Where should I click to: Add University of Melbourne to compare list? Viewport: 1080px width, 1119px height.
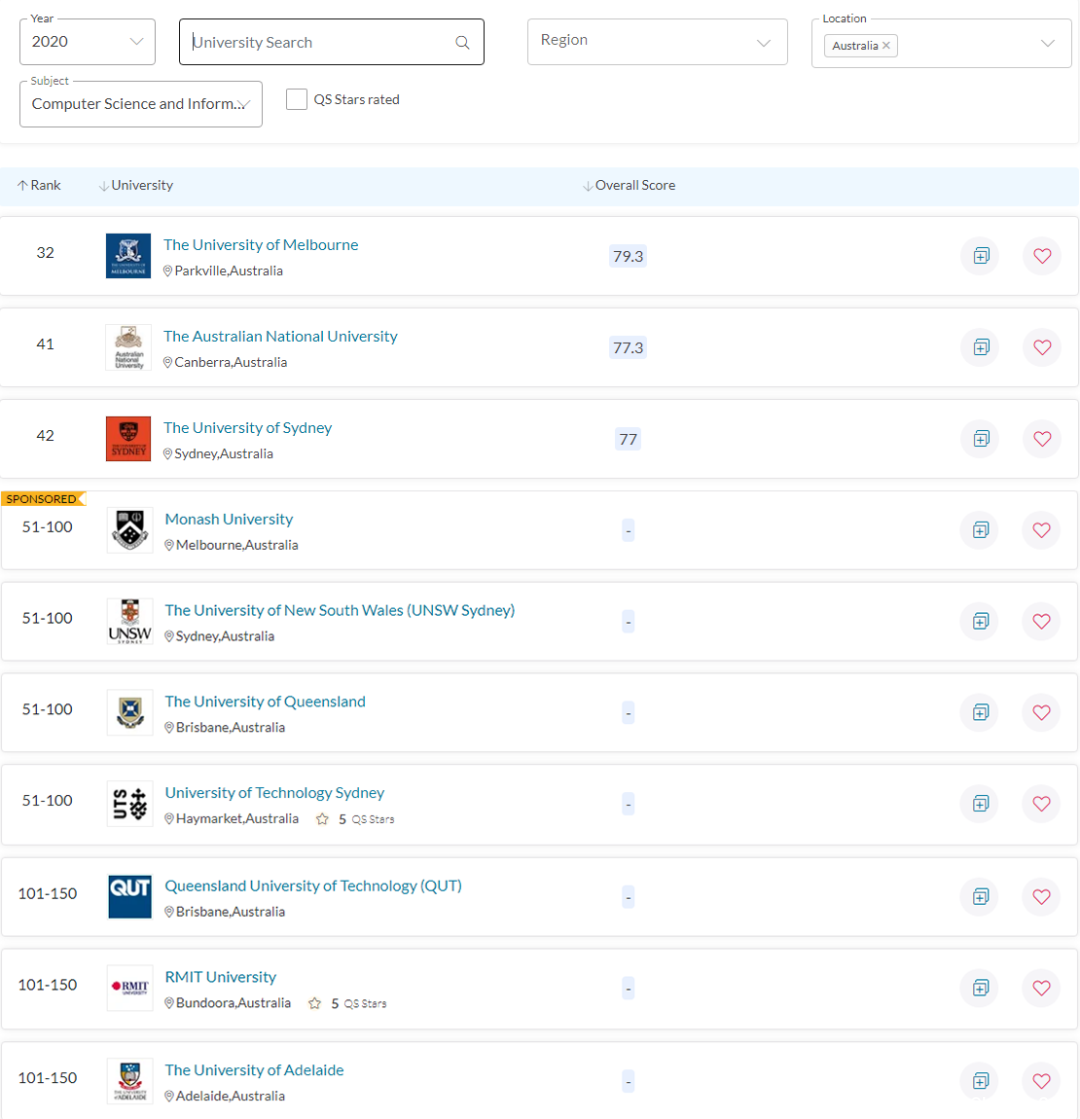[981, 255]
